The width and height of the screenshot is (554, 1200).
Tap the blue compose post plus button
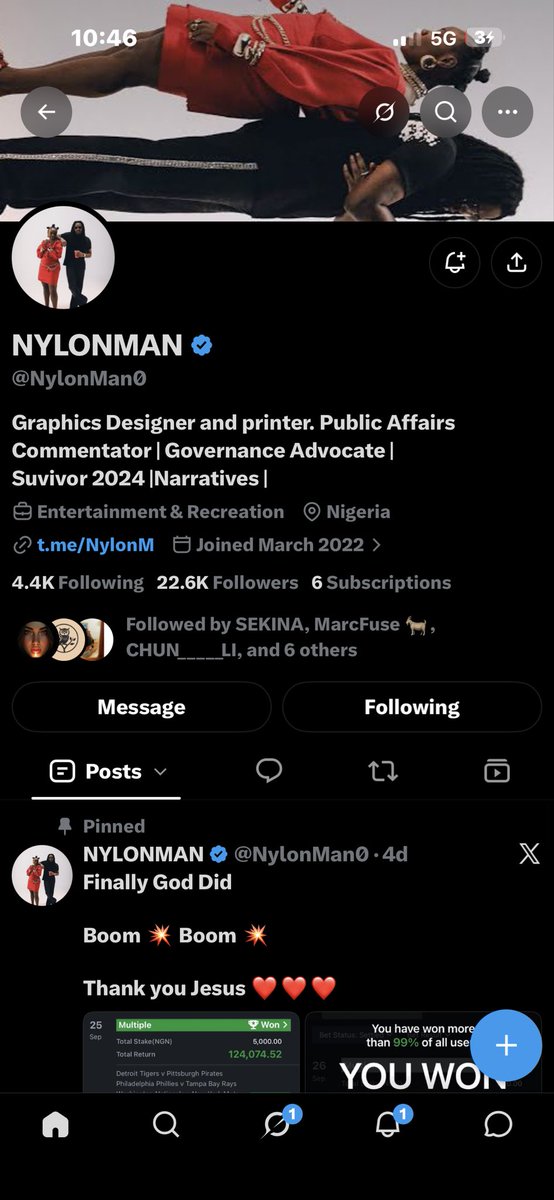(506, 1045)
